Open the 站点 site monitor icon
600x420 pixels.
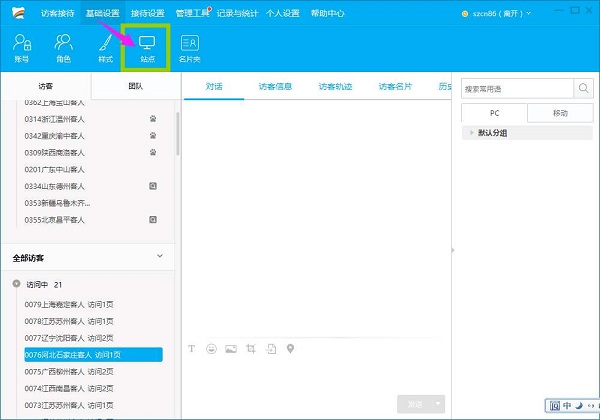[x=147, y=48]
